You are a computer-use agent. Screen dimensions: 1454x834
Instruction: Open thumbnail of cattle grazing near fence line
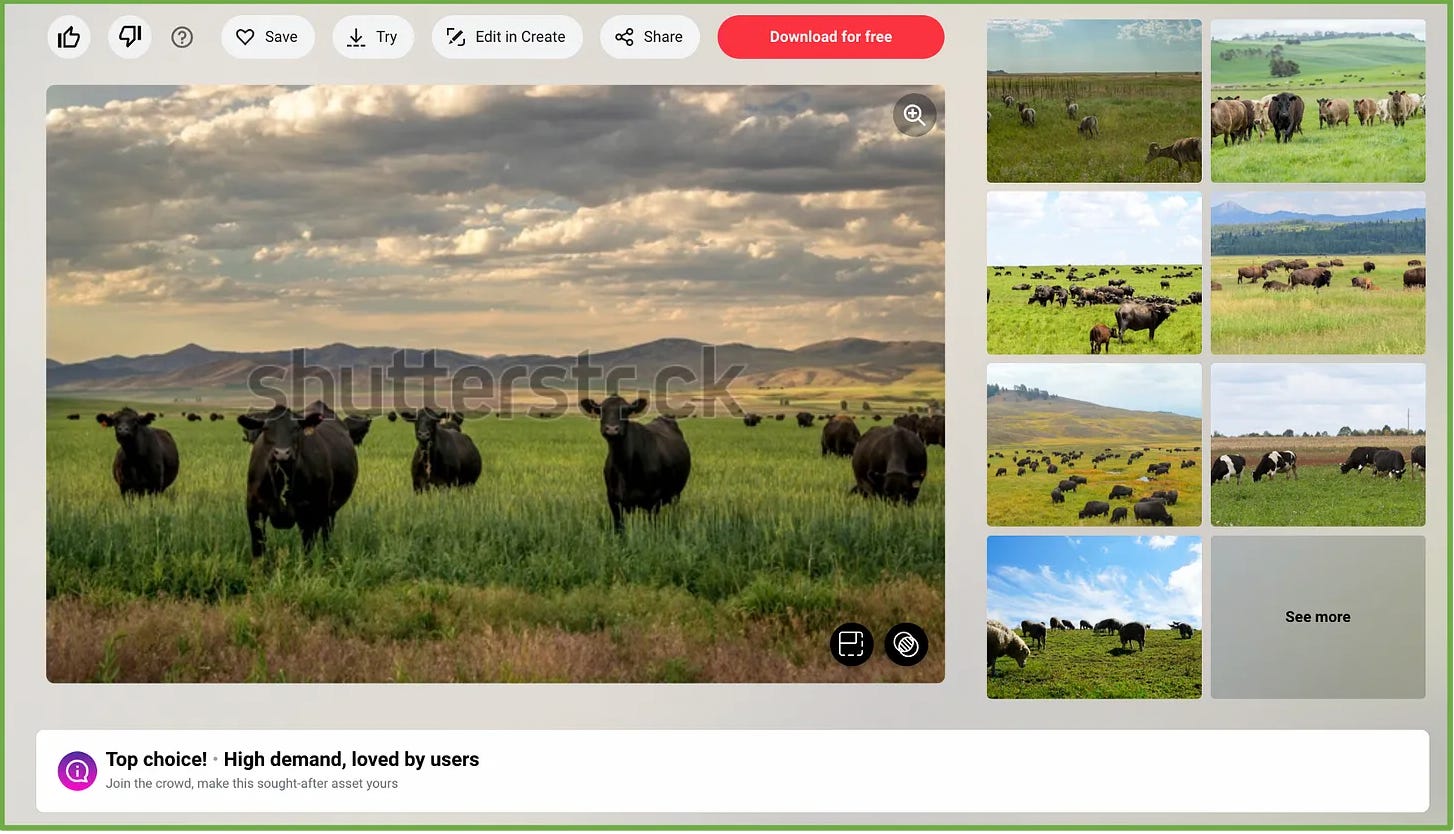1094,101
